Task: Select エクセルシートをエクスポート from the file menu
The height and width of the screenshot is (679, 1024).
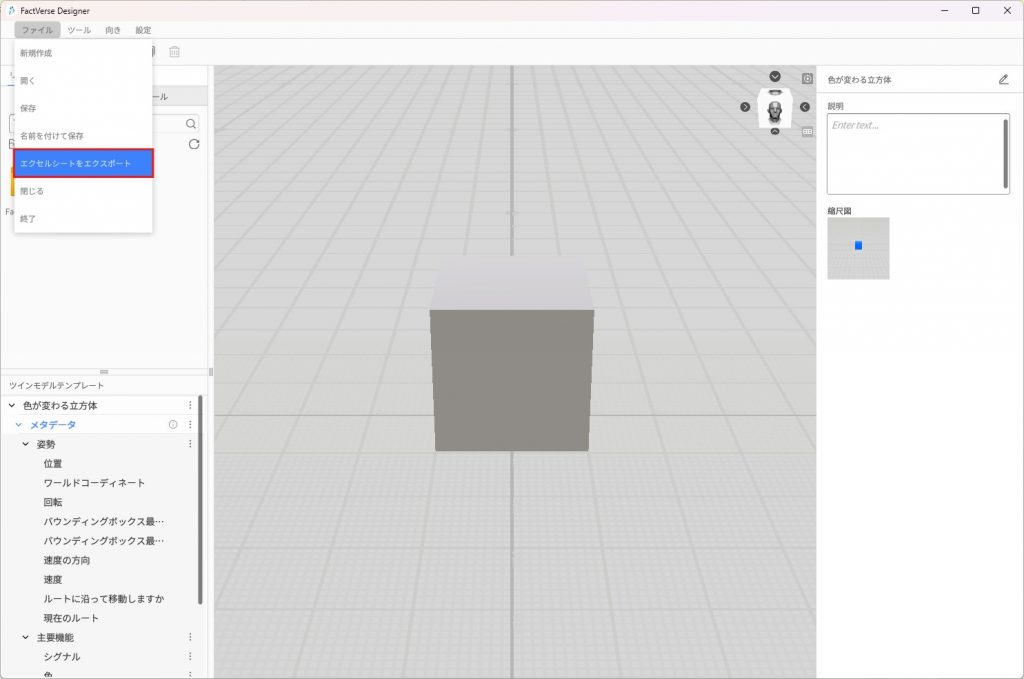Action: click(x=83, y=163)
